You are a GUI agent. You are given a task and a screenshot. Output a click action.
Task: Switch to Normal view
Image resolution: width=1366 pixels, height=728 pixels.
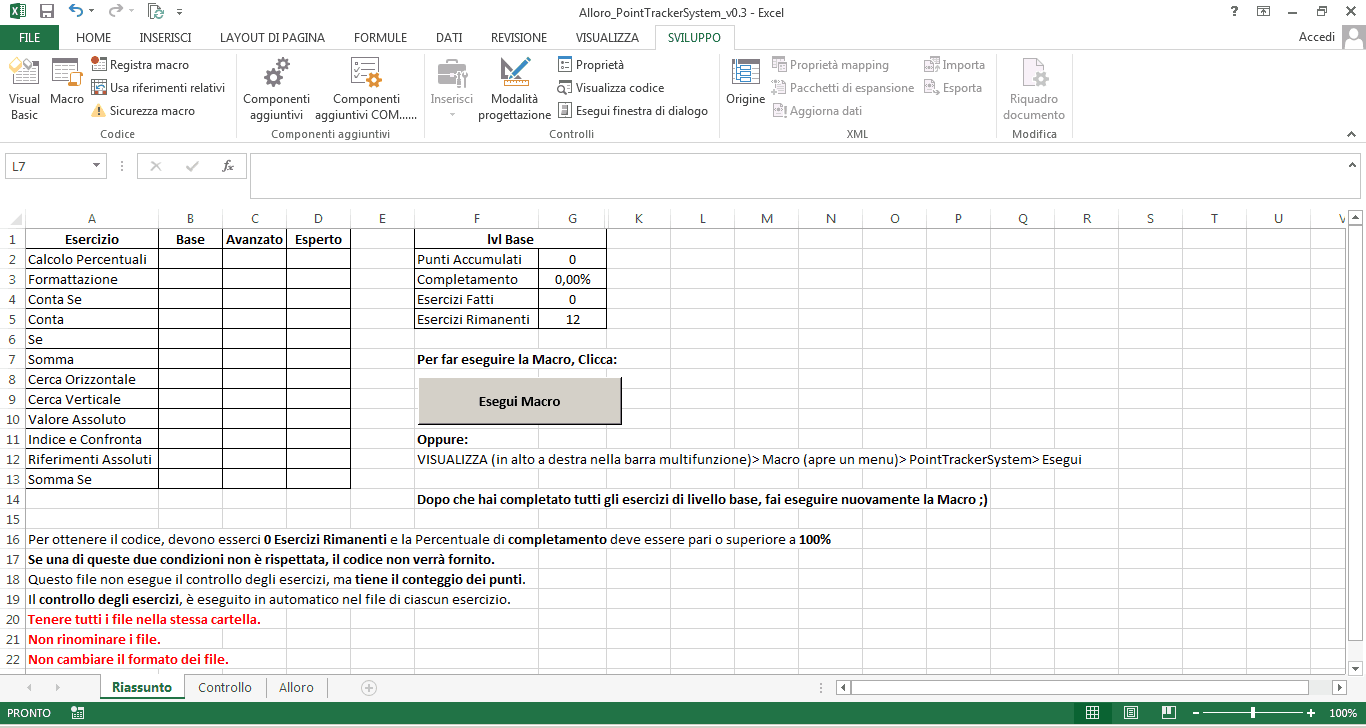1093,713
